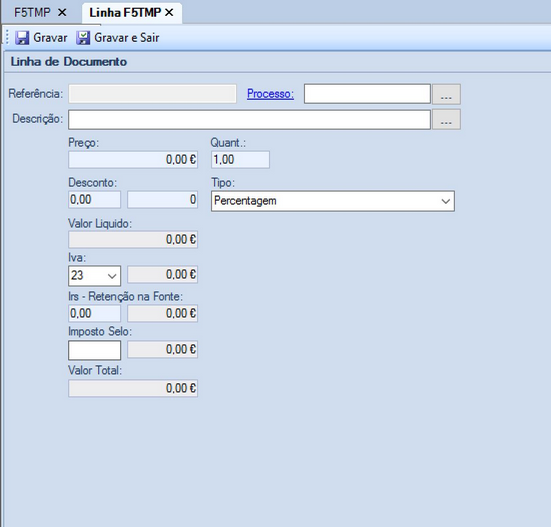Select the Quant. quantity field
551x527 pixels.
pos(240,160)
